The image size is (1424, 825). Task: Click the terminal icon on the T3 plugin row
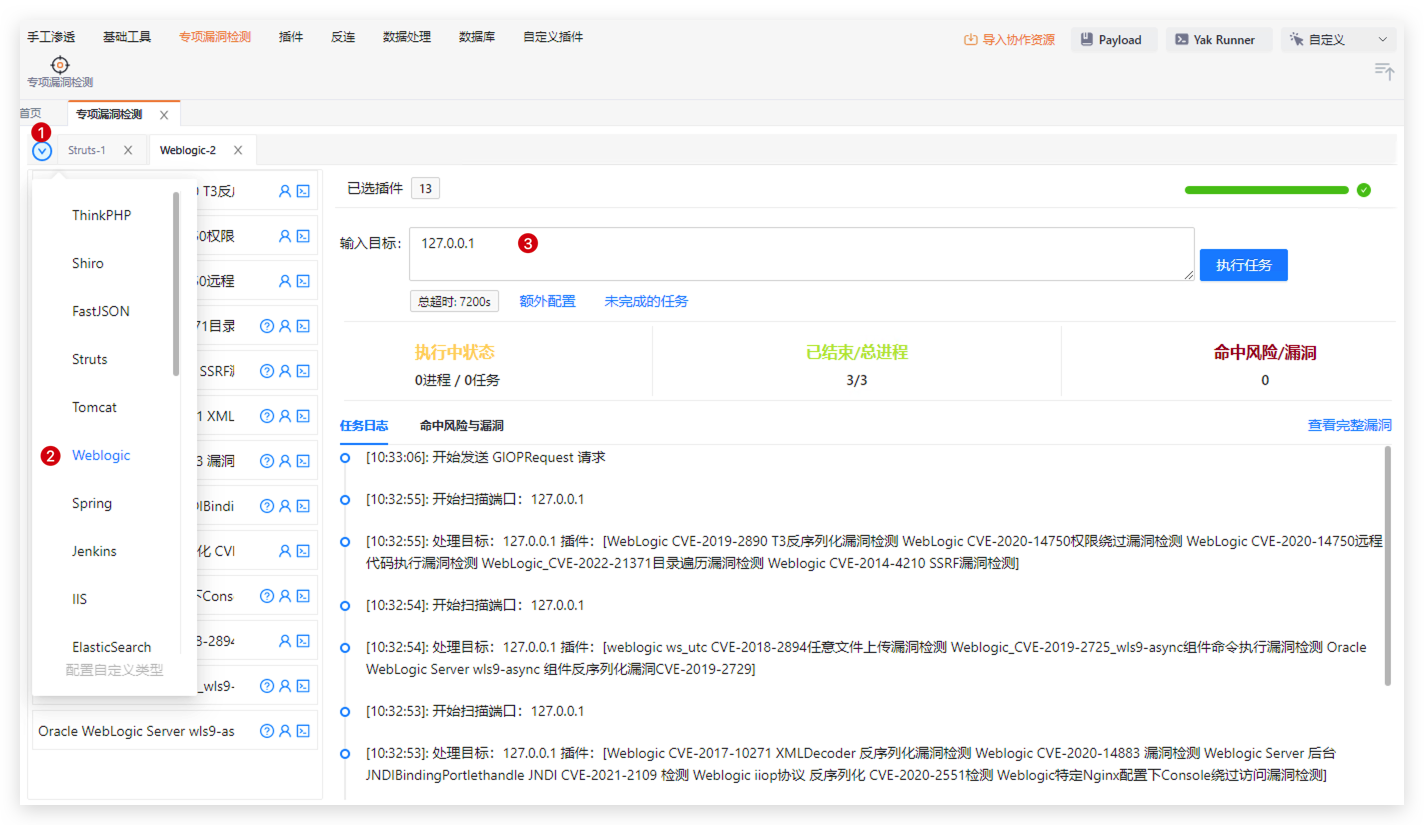coord(303,191)
